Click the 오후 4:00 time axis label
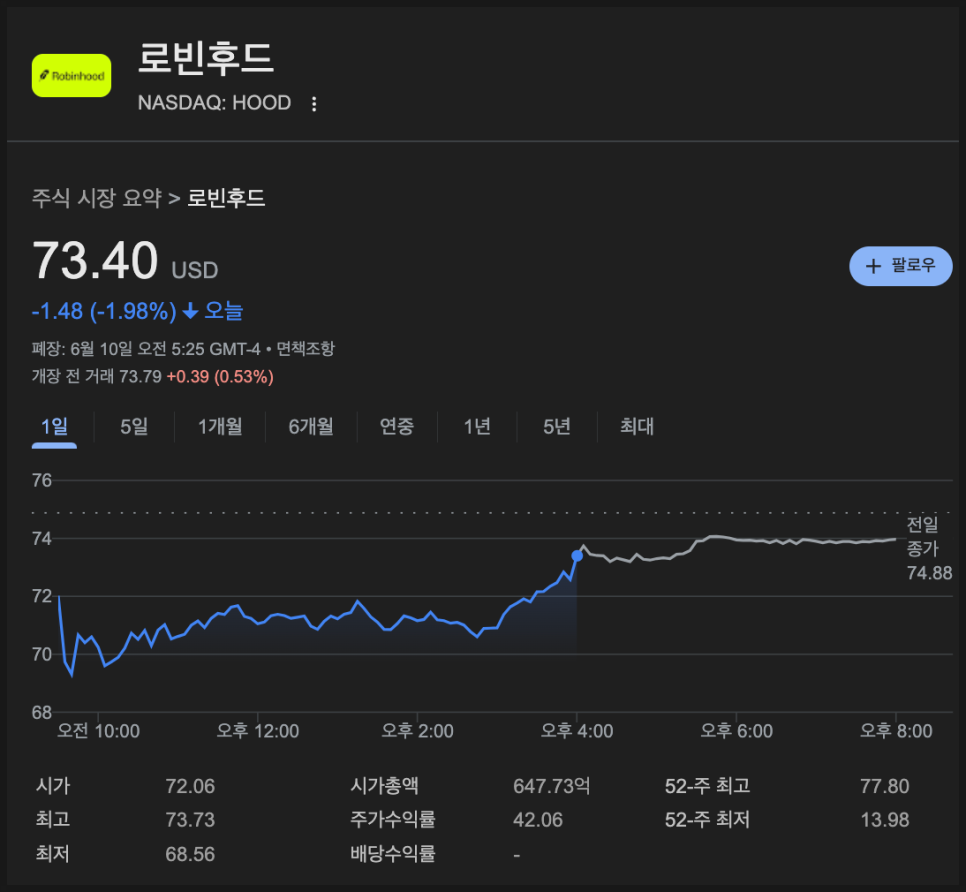Screen dimensions: 966x892 click(x=577, y=731)
